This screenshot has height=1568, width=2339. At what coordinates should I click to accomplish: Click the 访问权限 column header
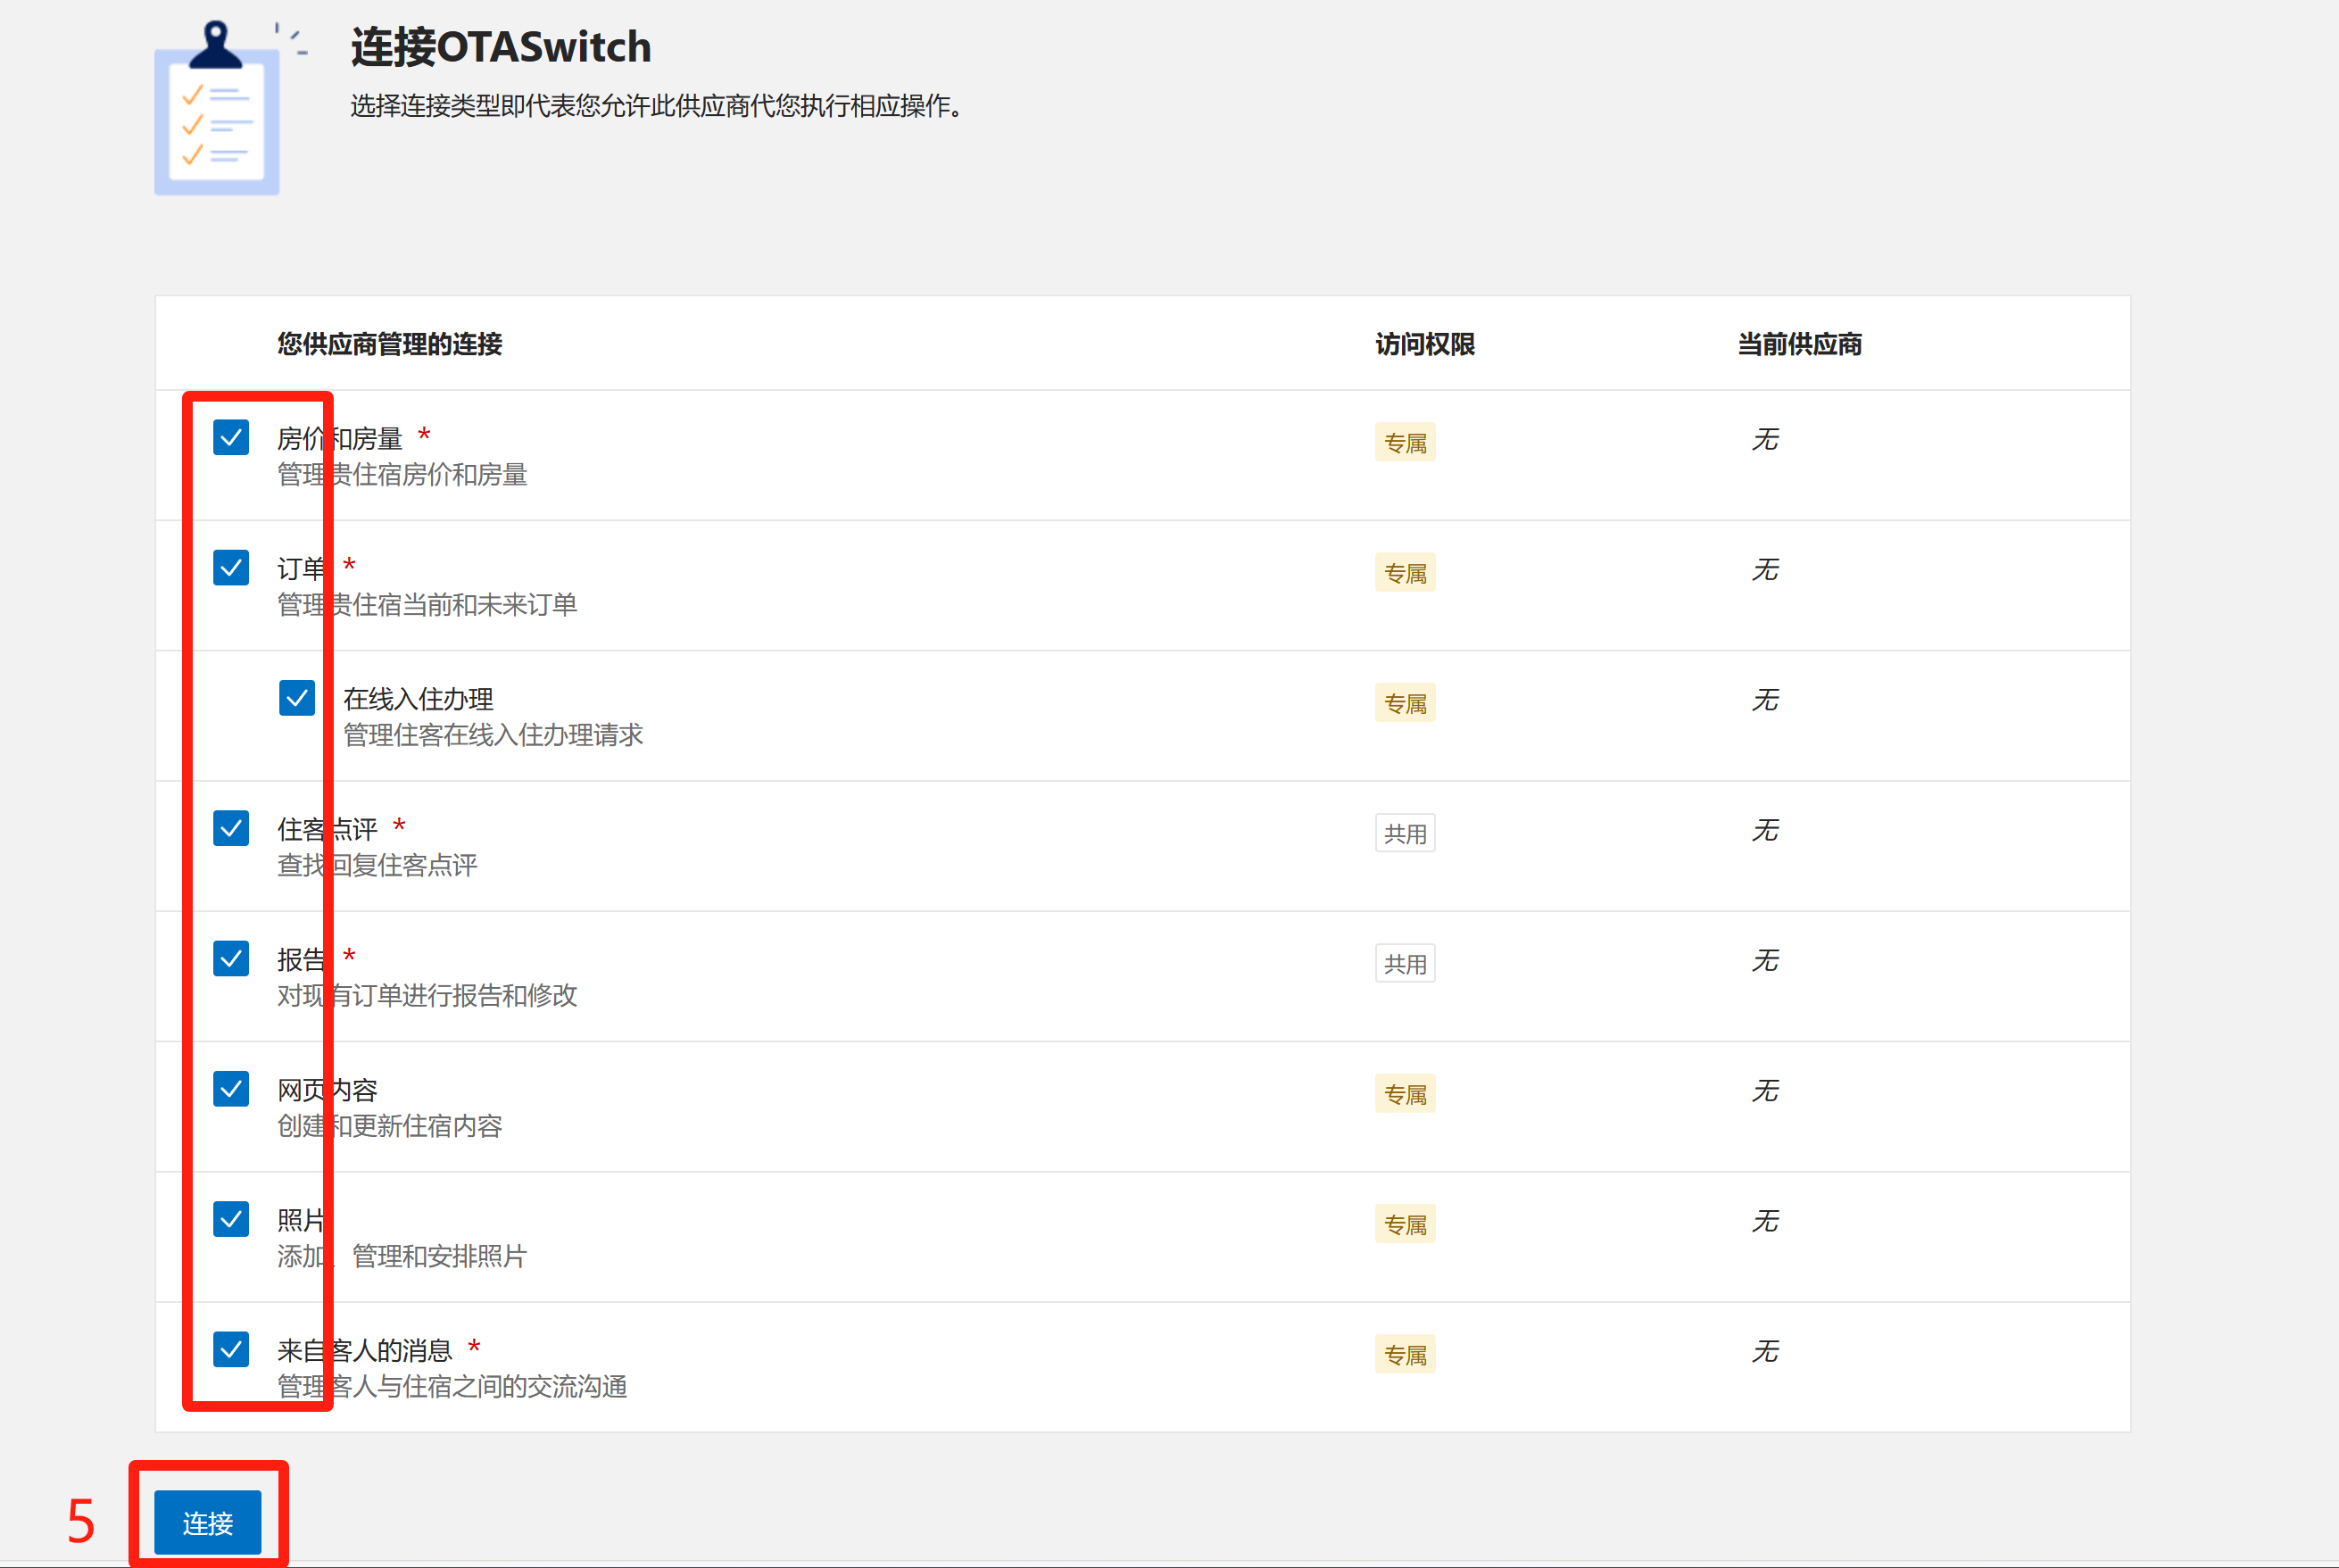[x=1425, y=344]
